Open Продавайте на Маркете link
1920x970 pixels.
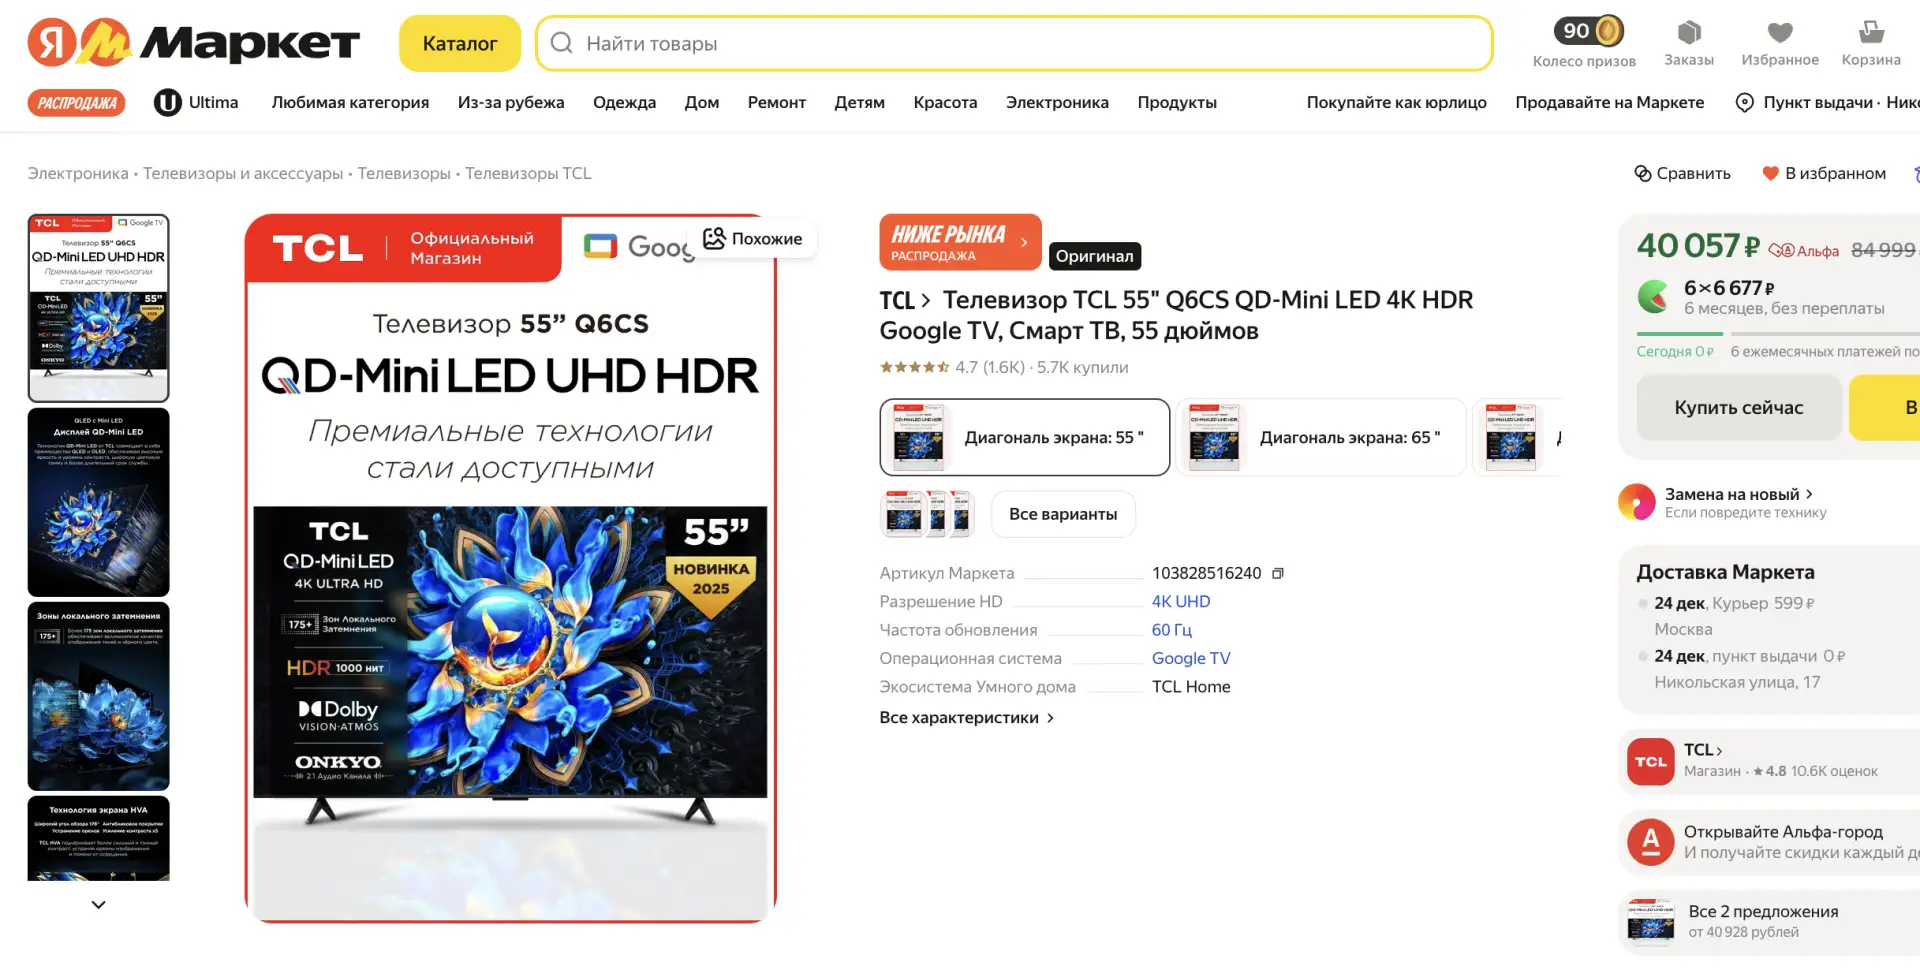tap(1610, 102)
